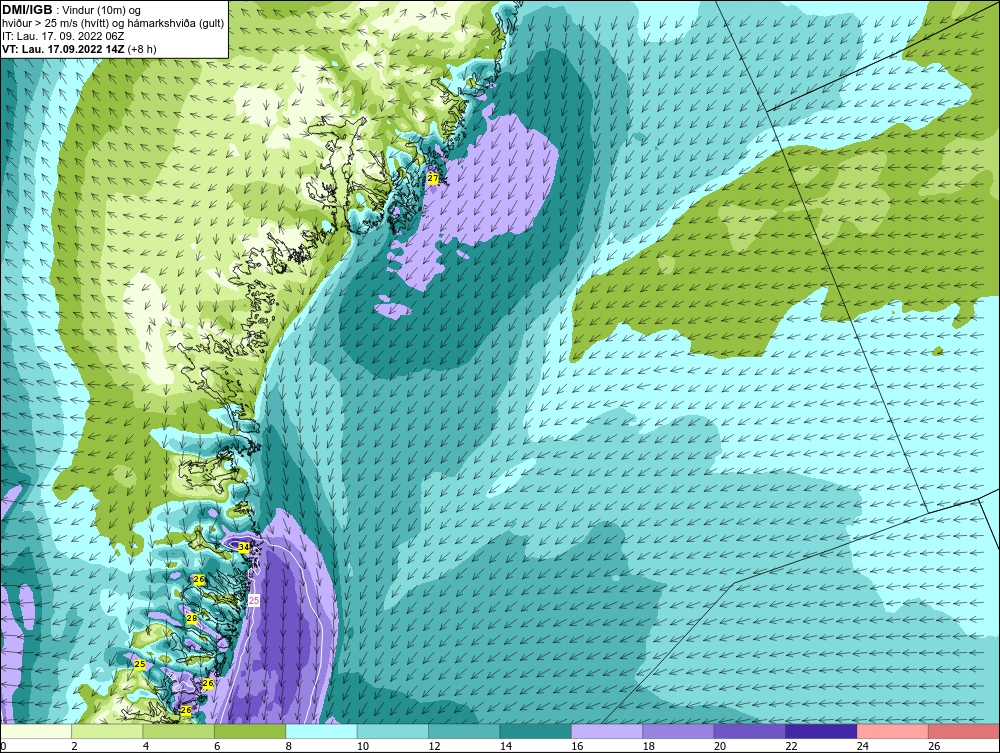
Task: Pick the light yellow-green 2–4 legend swatch
Action: pos(107,731)
